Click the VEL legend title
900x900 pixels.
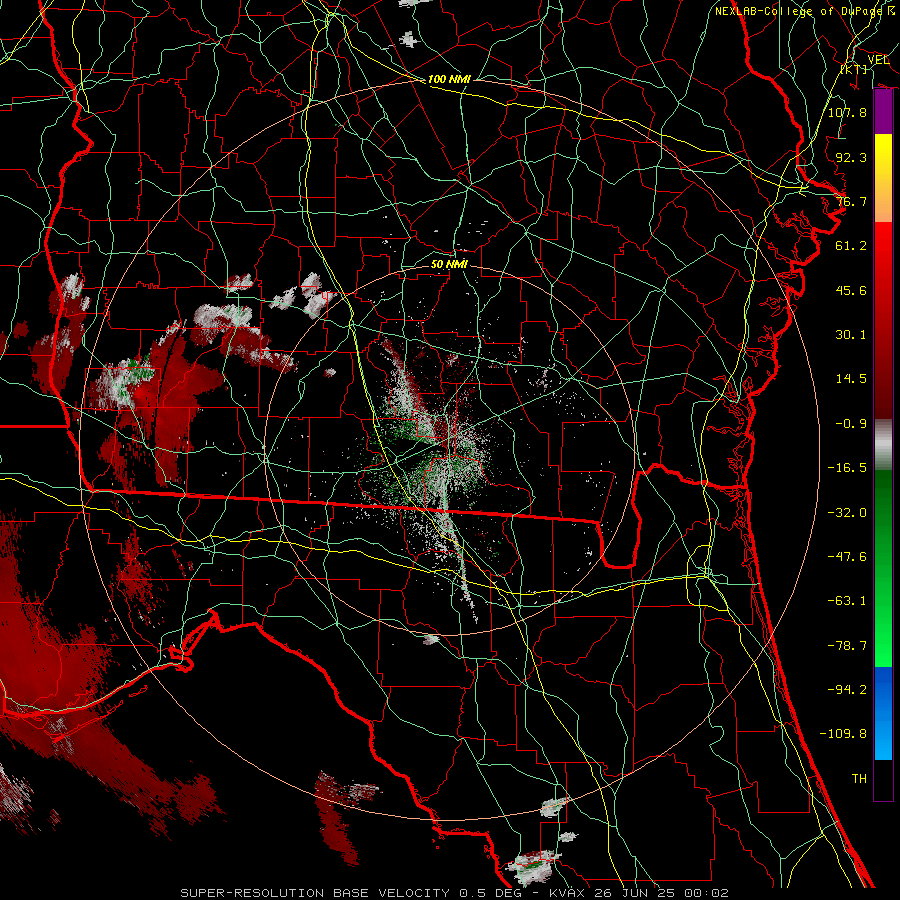(x=878, y=60)
